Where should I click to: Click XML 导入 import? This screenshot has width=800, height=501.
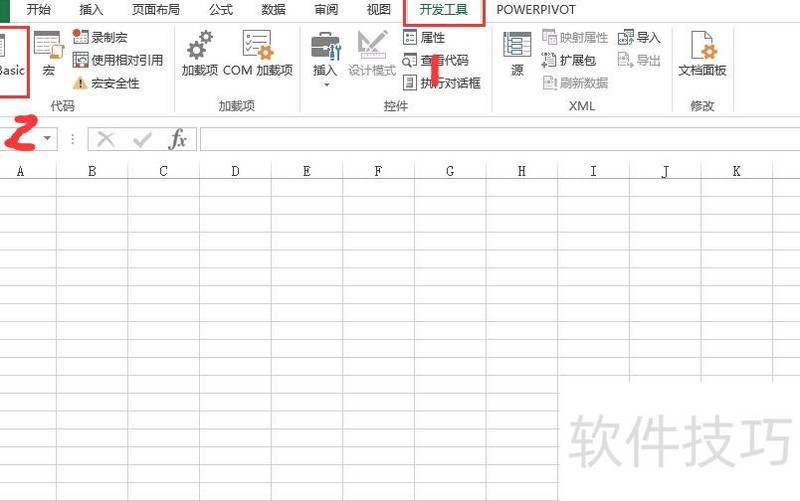tap(639, 37)
